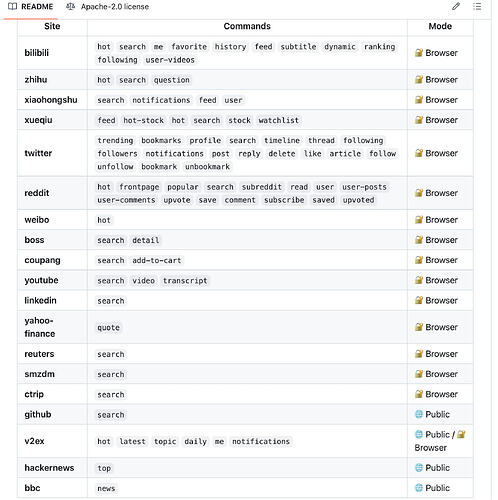Click the 'subscribe' command code
The width and height of the screenshot is (498, 500).
coord(284,200)
